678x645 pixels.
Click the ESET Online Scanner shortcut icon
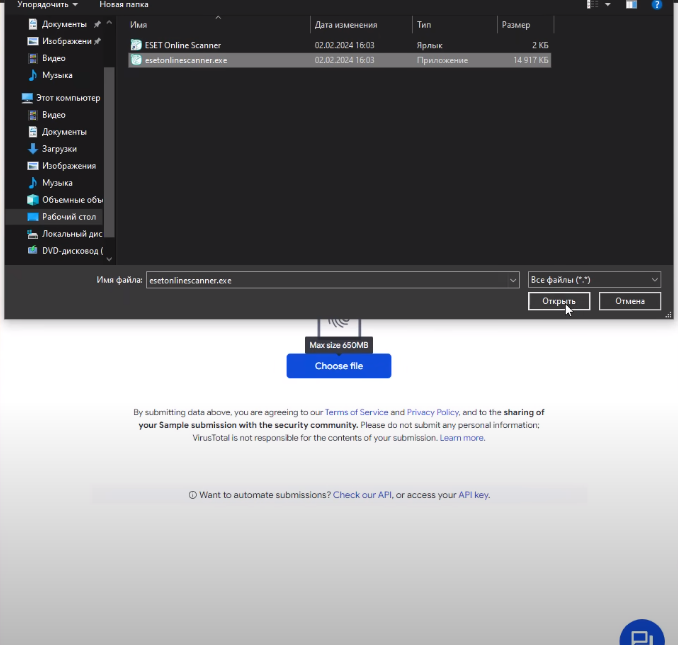pyautogui.click(x=136, y=45)
